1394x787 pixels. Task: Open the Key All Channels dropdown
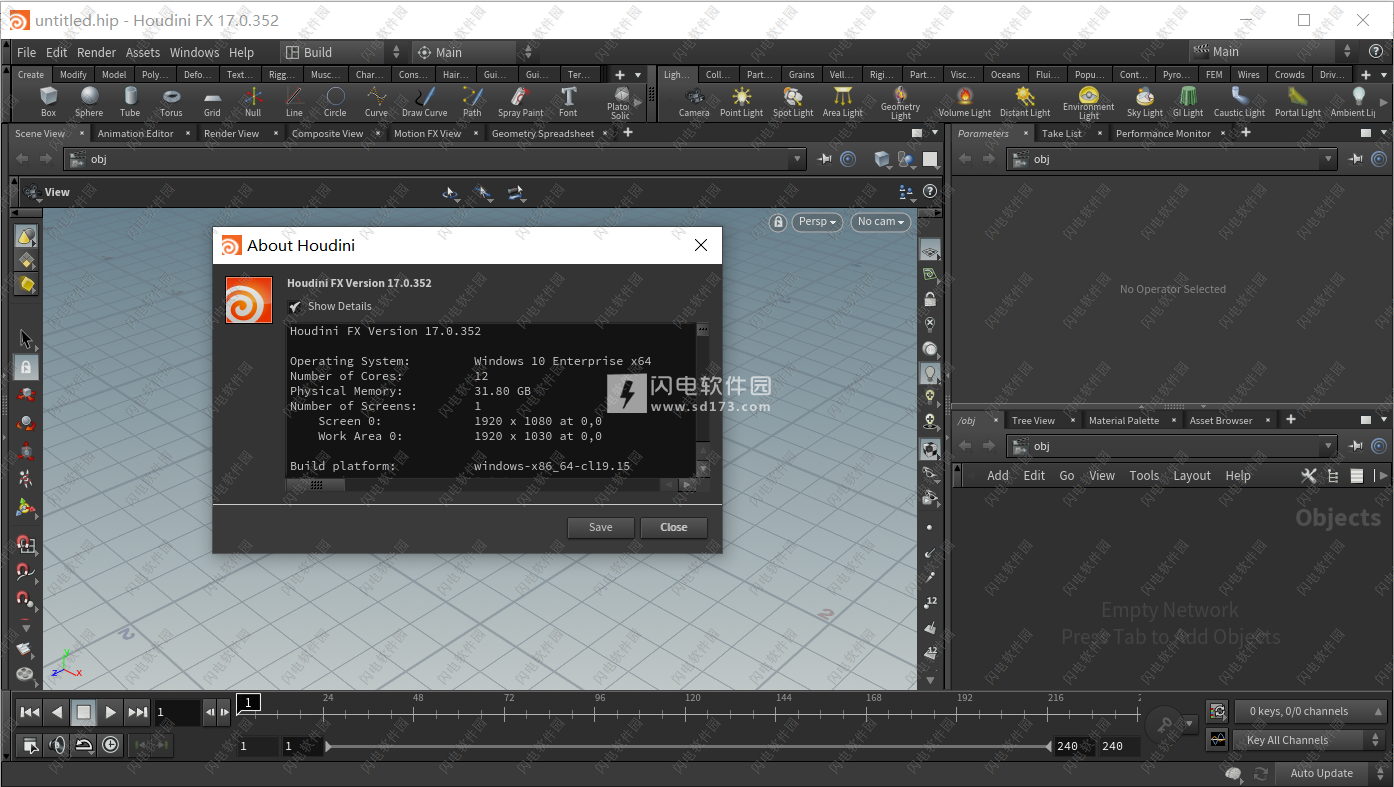point(1310,740)
